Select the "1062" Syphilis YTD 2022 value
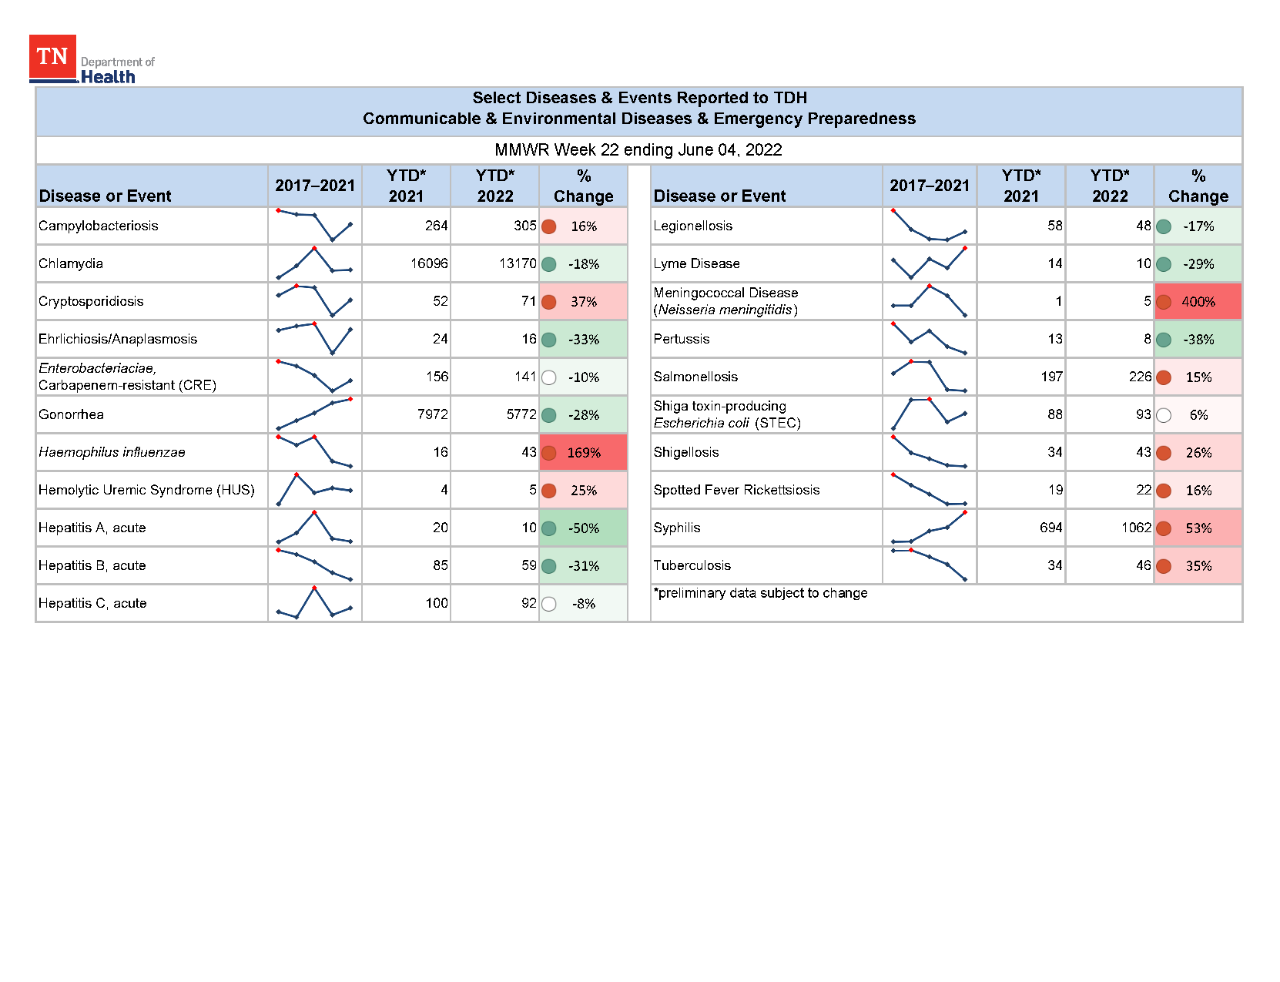 pos(1137,528)
